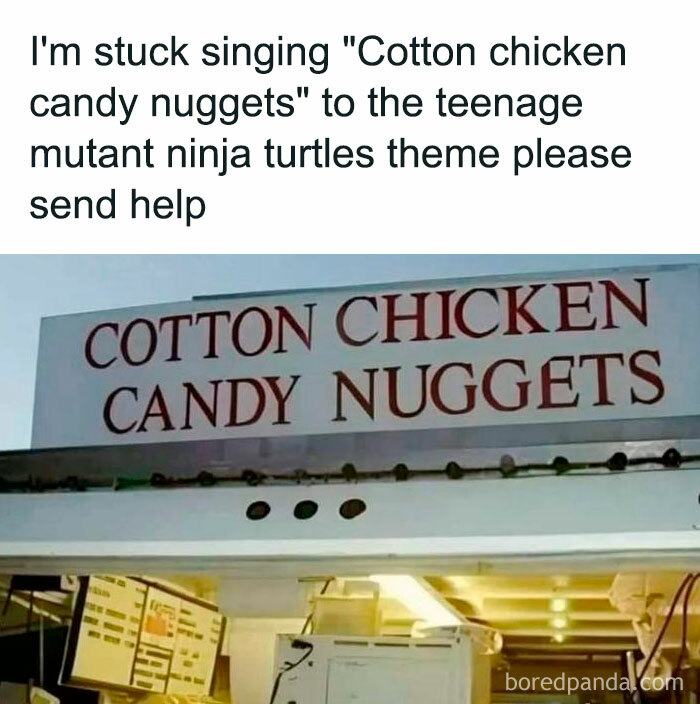Click the word NUGGETS on the sign
The height and width of the screenshot is (704, 700).
[498, 387]
